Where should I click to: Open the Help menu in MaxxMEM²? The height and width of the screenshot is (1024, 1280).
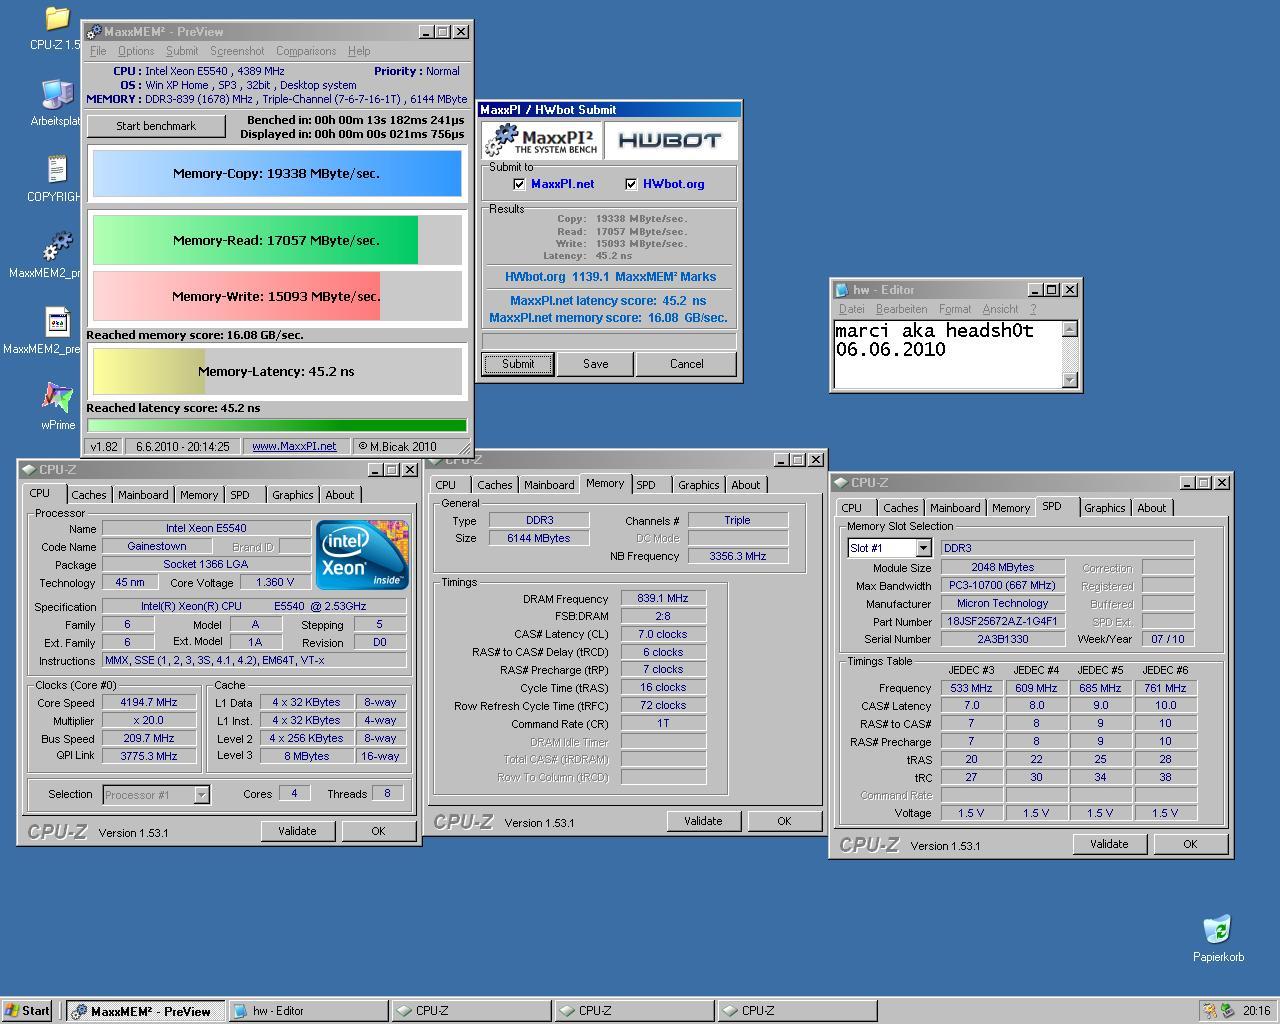[359, 51]
